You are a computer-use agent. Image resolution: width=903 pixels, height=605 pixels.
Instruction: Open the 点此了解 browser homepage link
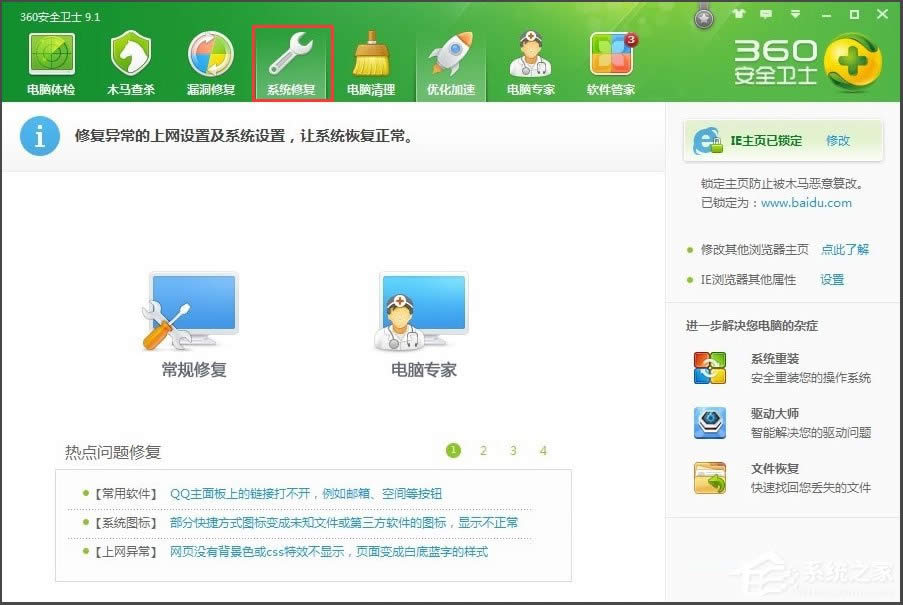pos(845,250)
